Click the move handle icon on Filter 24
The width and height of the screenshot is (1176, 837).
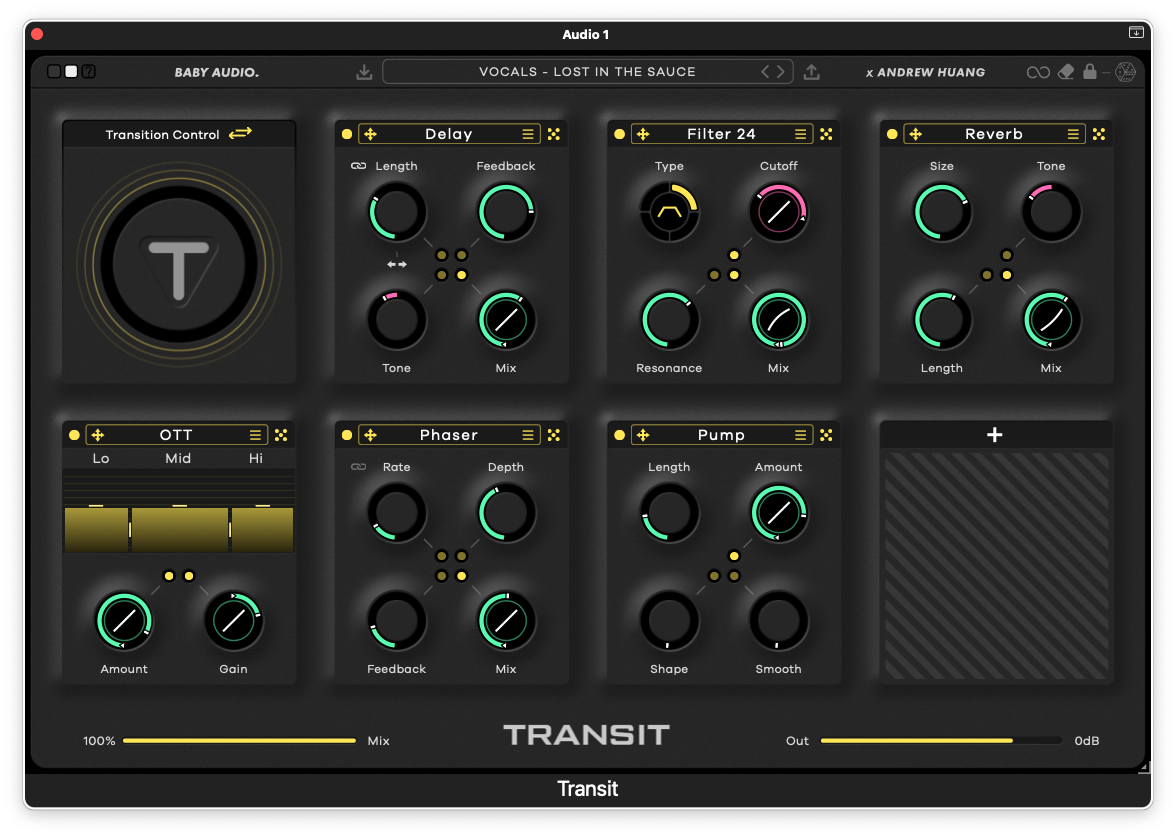(643, 134)
